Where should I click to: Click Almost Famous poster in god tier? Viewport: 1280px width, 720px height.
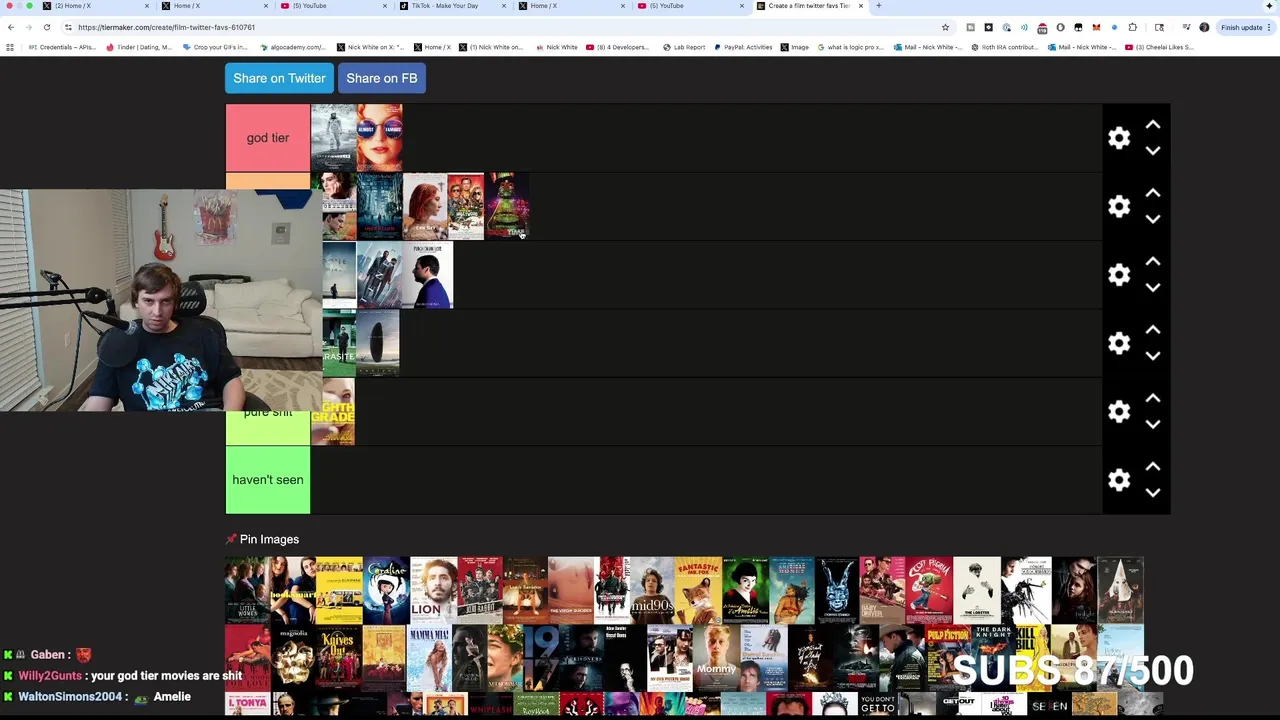point(379,138)
